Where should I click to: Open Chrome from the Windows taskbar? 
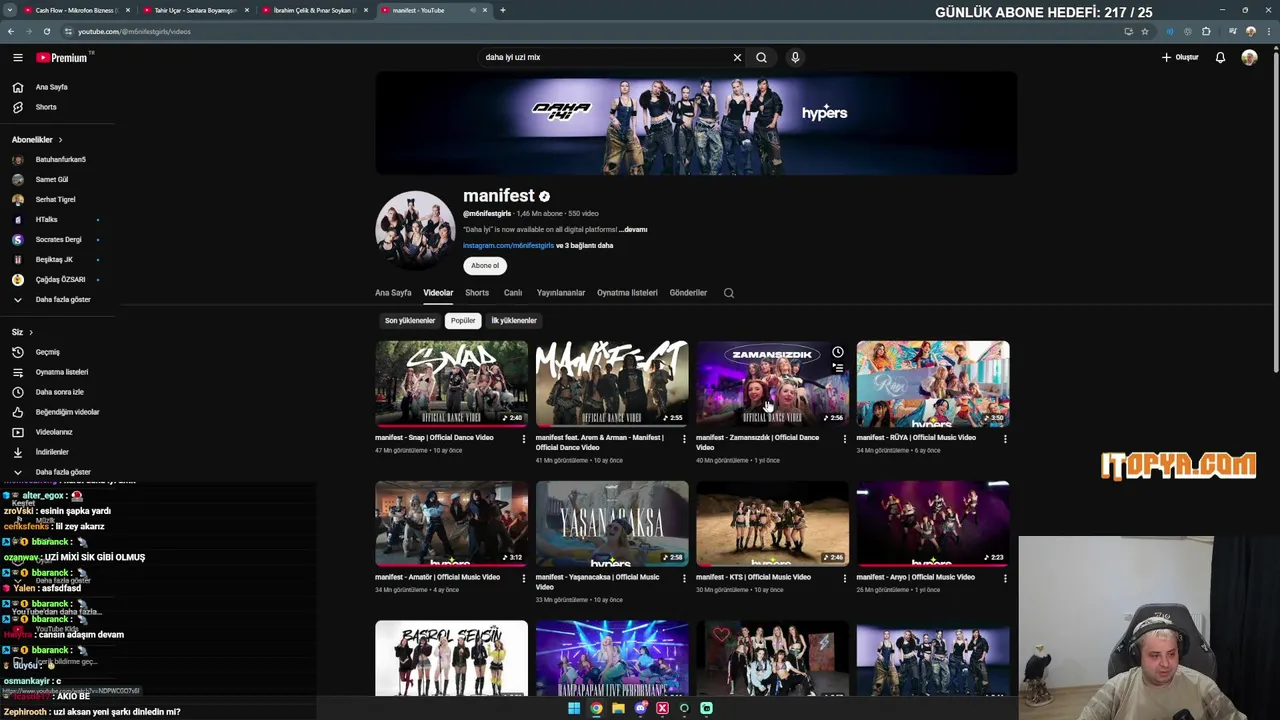click(x=596, y=708)
